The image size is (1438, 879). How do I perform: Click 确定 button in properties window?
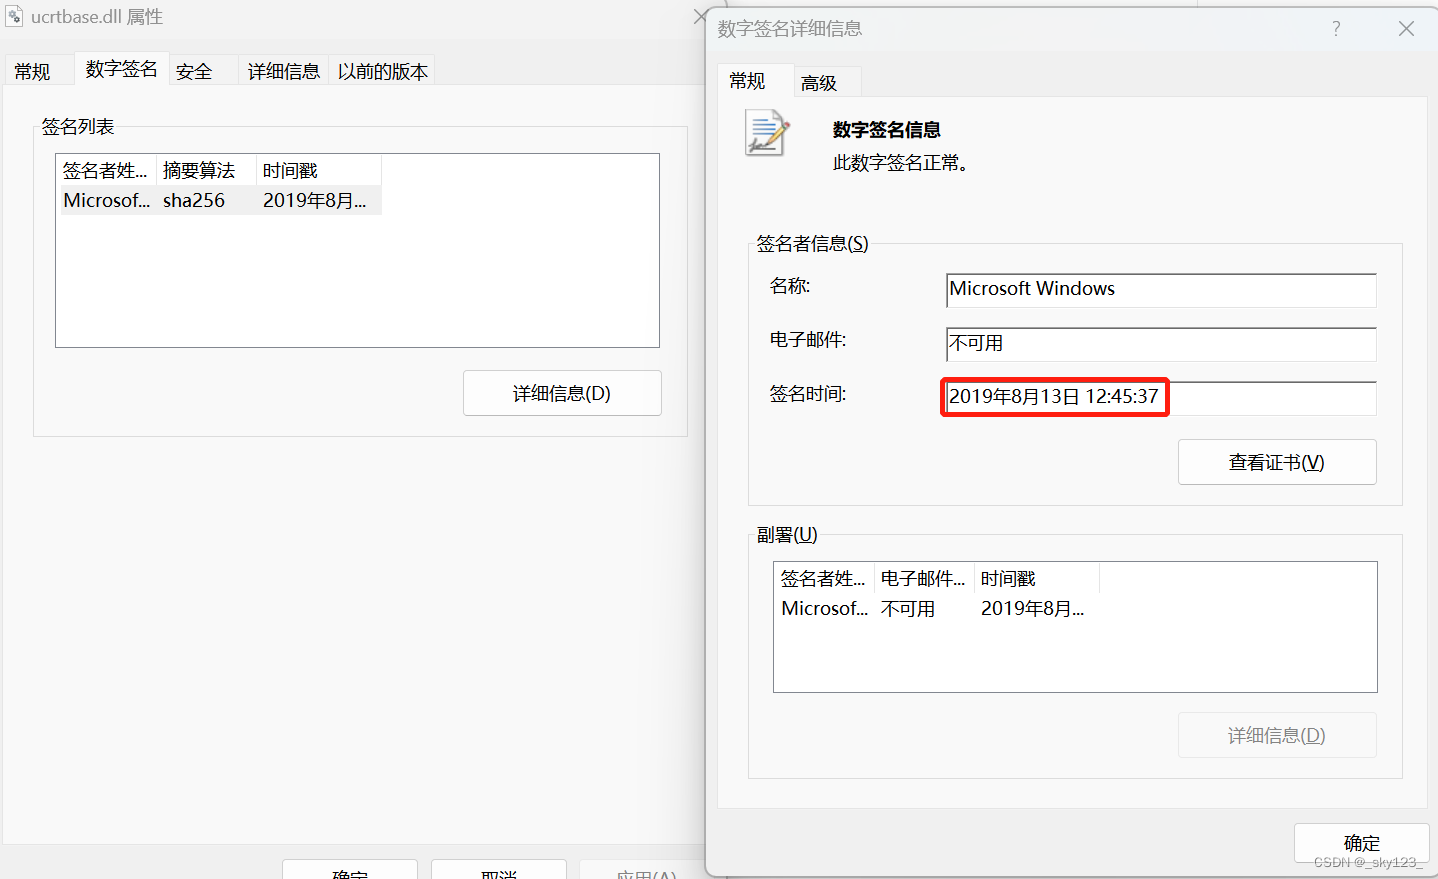[350, 870]
